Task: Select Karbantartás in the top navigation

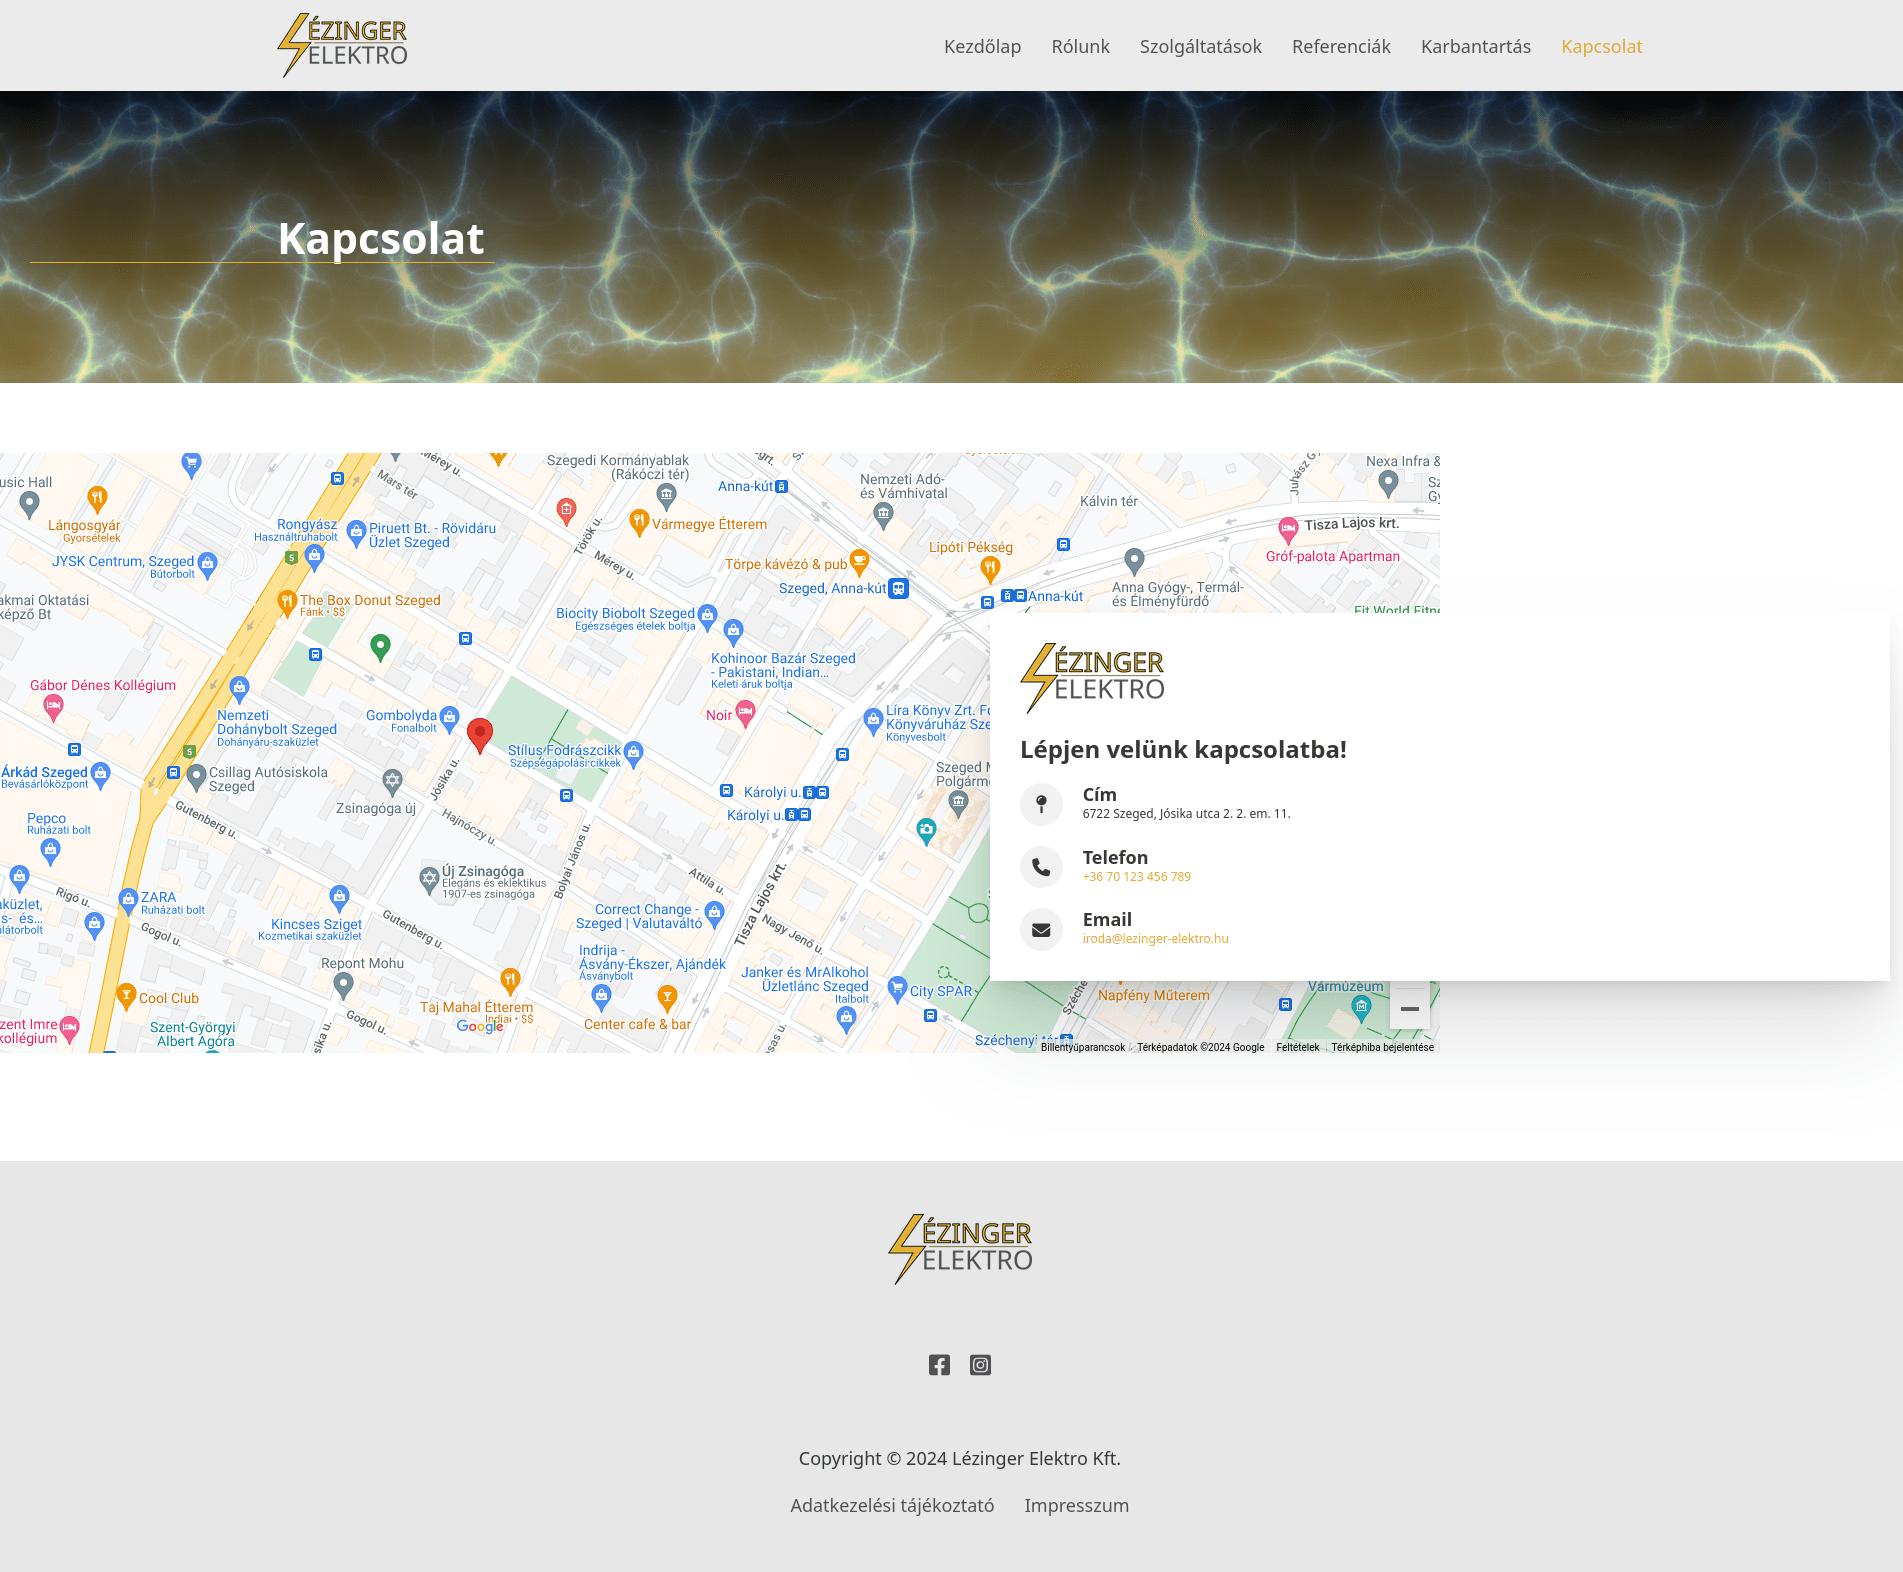Action: pyautogui.click(x=1475, y=47)
